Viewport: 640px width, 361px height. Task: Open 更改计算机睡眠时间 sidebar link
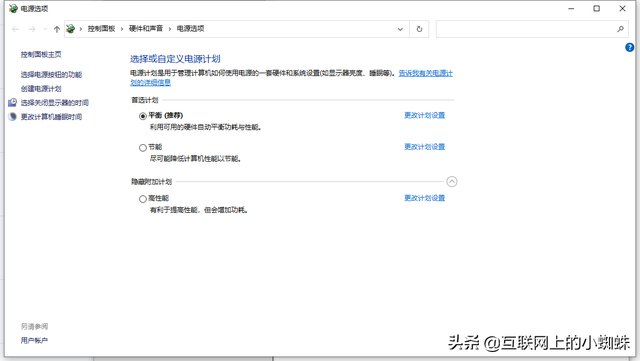[x=51, y=117]
